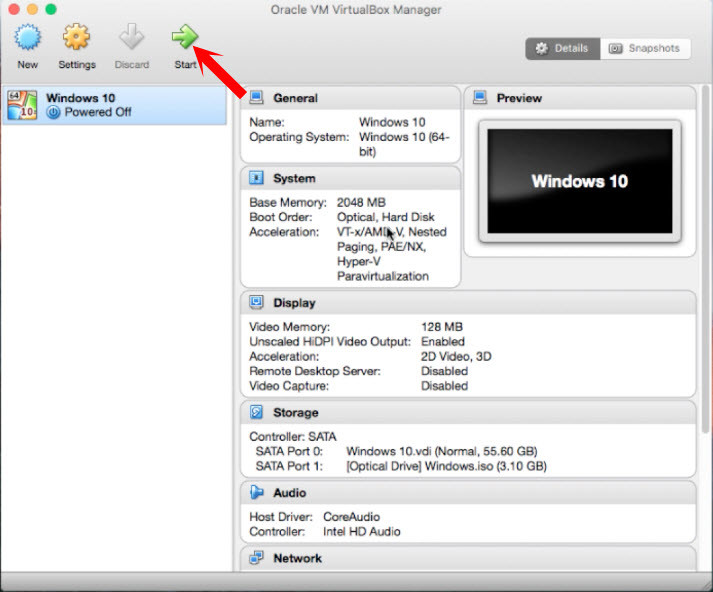The height and width of the screenshot is (592, 713).
Task: Click the General section icon
Action: pos(256,97)
